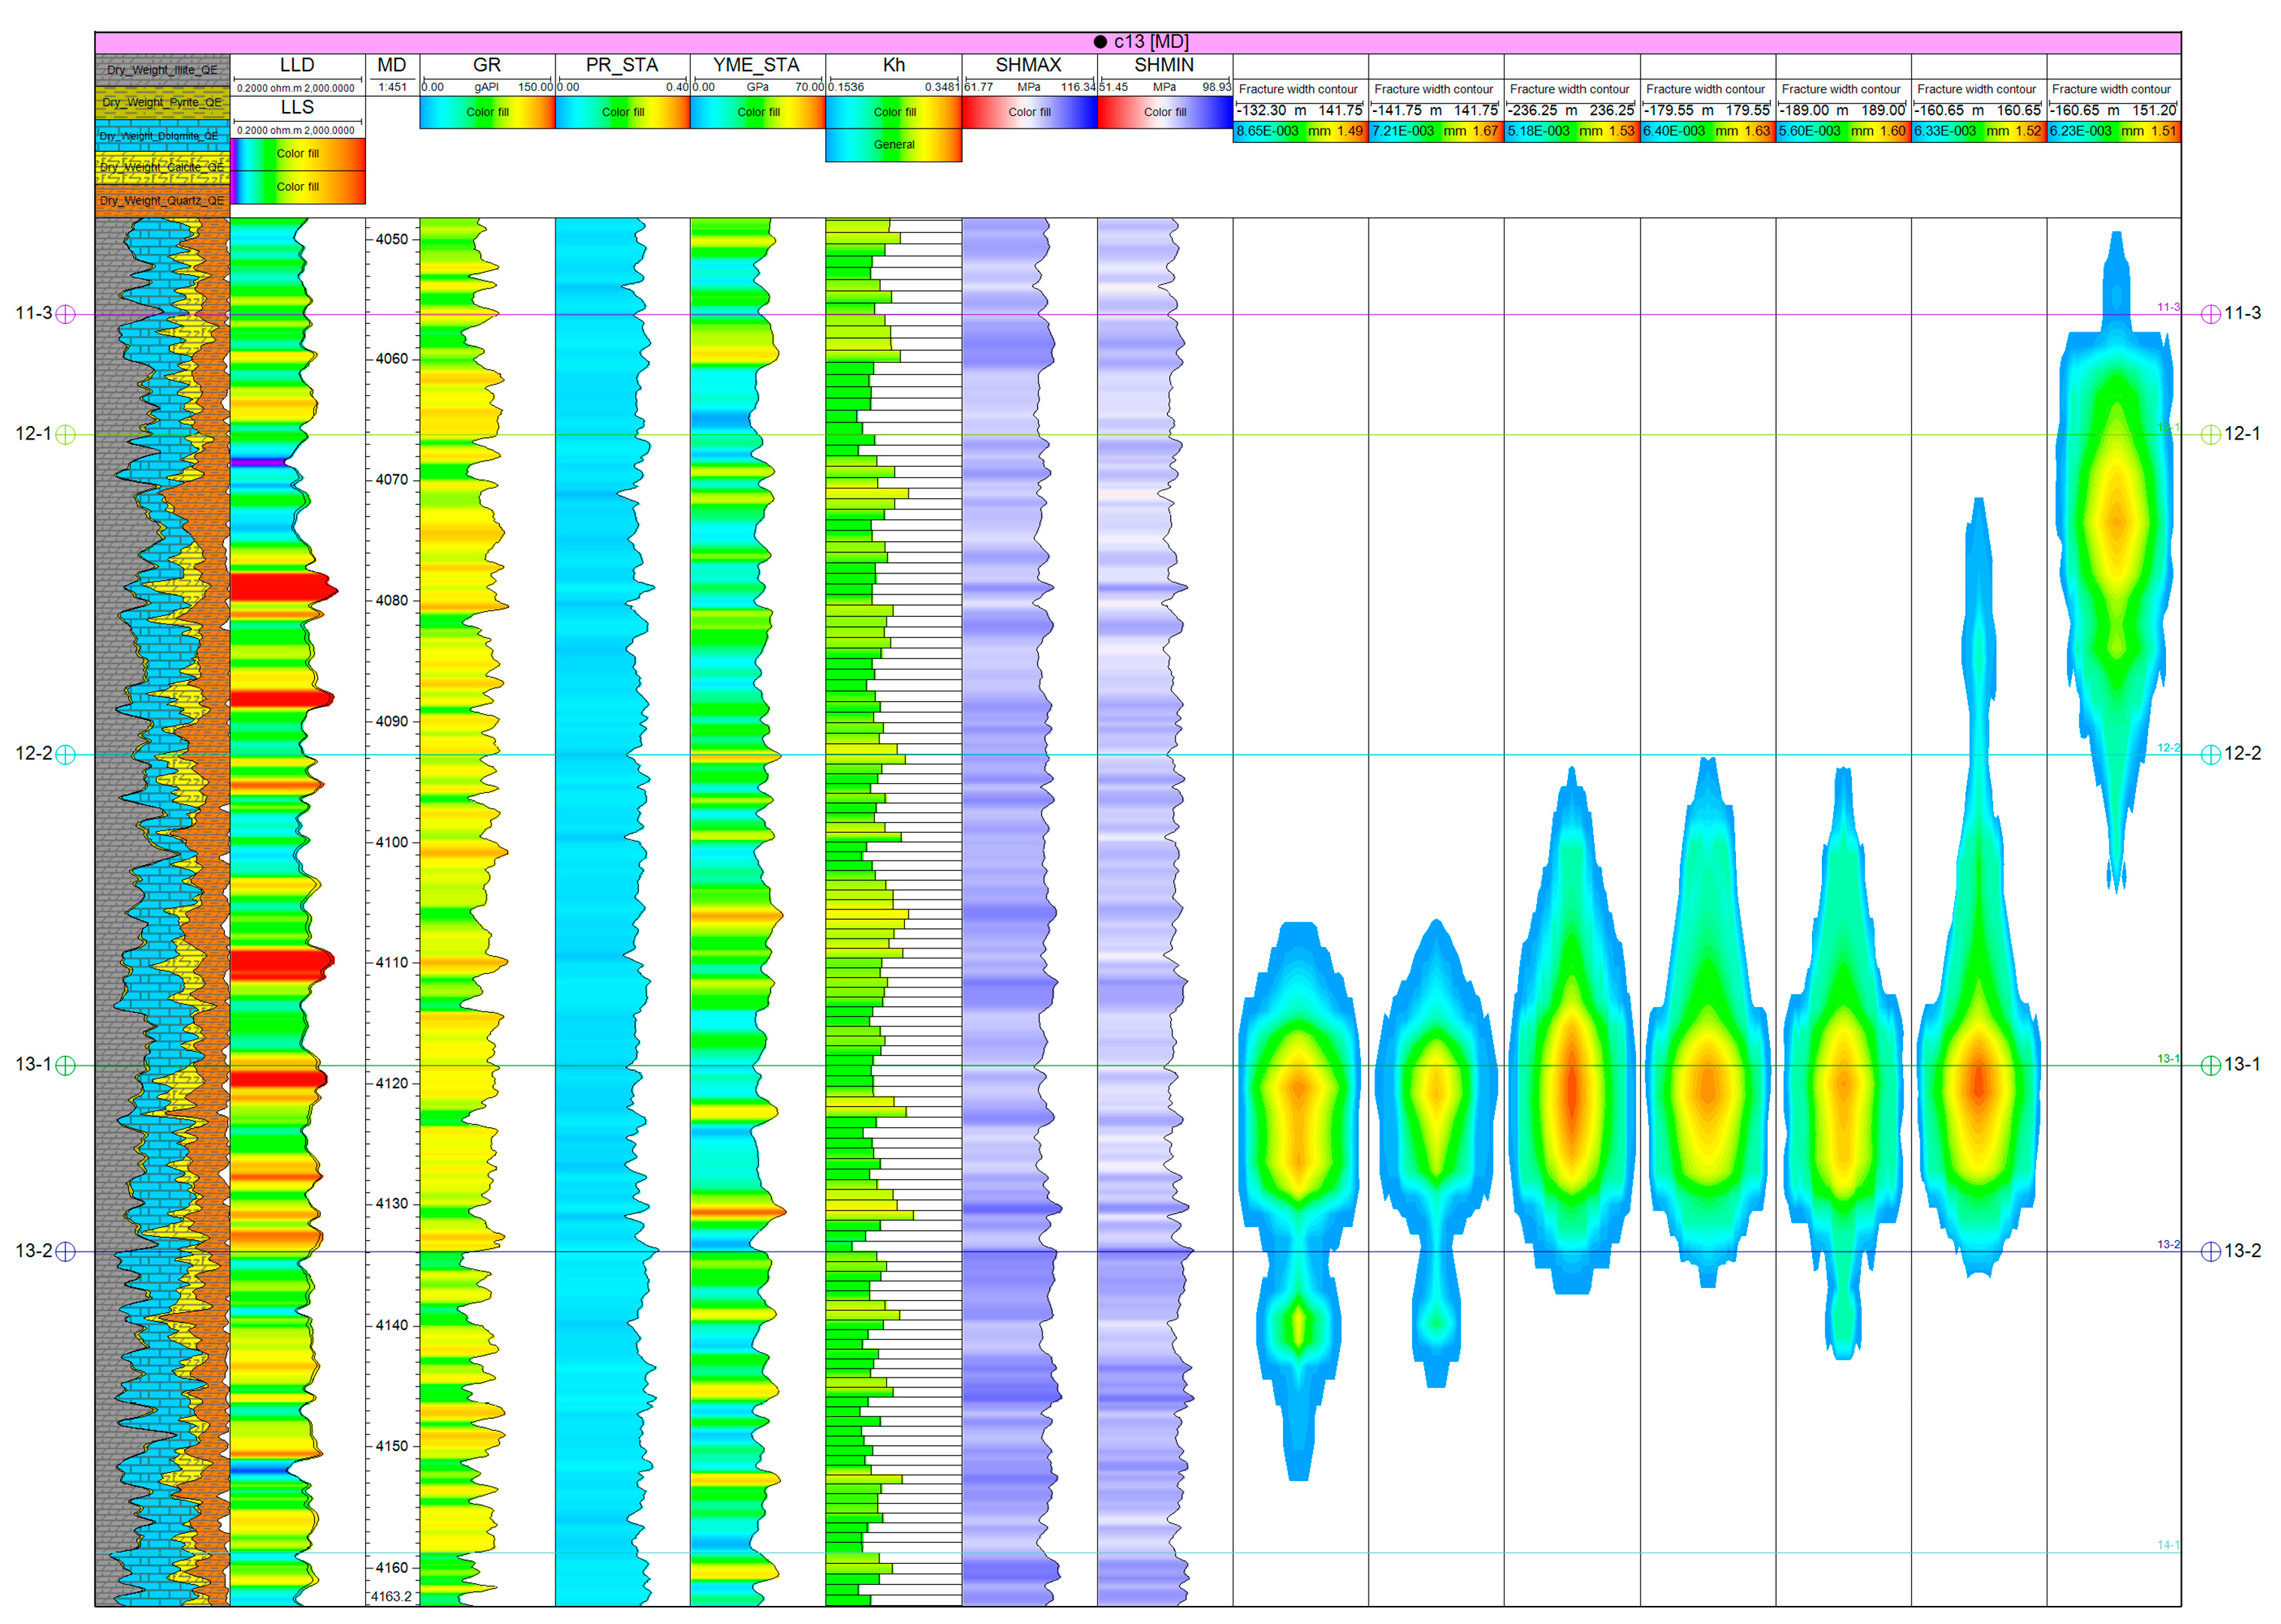Click the -179.55 m 179.55 fracture range
This screenshot has height=1624, width=2281.
1707,110
